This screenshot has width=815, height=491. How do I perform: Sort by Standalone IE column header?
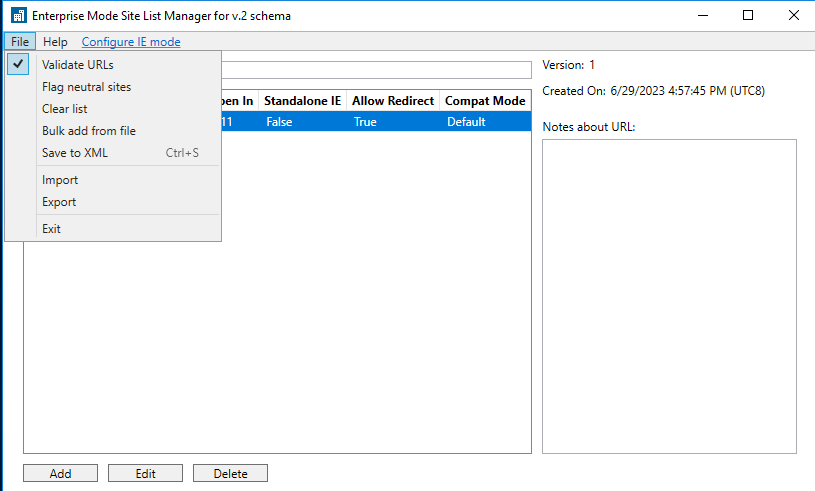click(303, 101)
